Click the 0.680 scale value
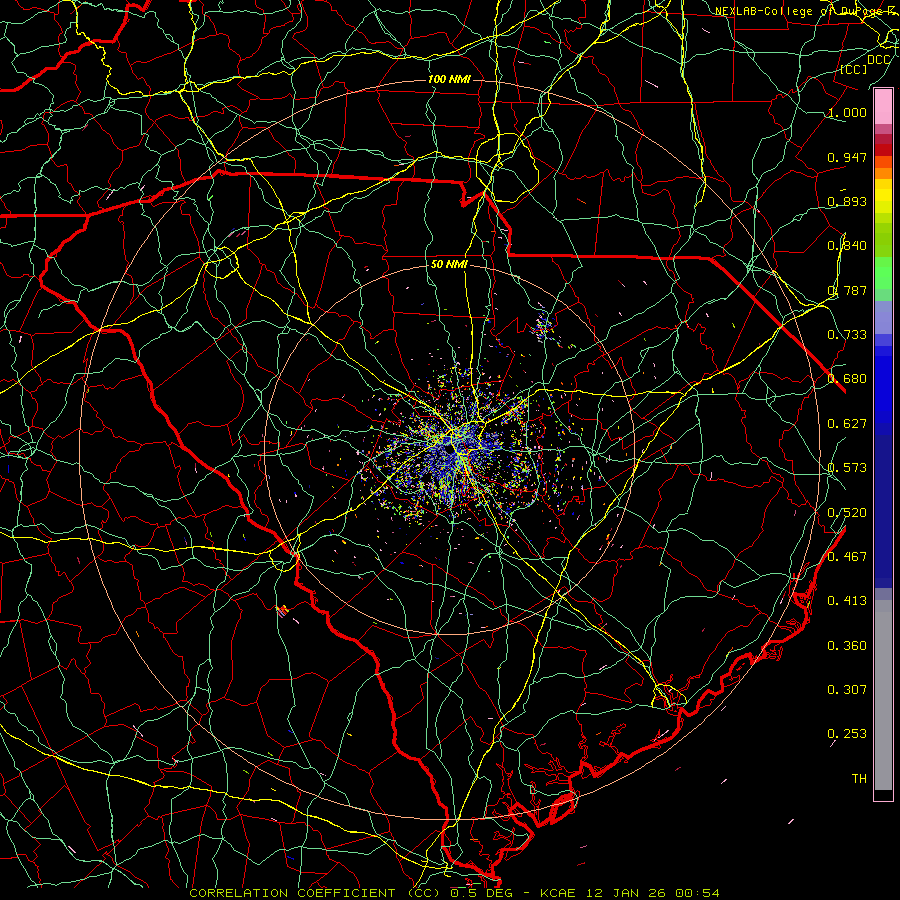The height and width of the screenshot is (900, 900). [847, 379]
